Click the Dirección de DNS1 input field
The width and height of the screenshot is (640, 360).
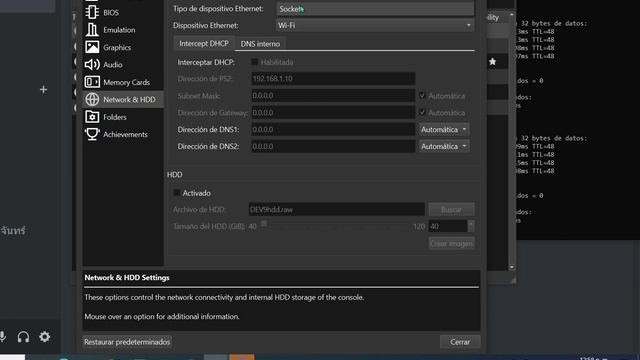[x=333, y=129]
